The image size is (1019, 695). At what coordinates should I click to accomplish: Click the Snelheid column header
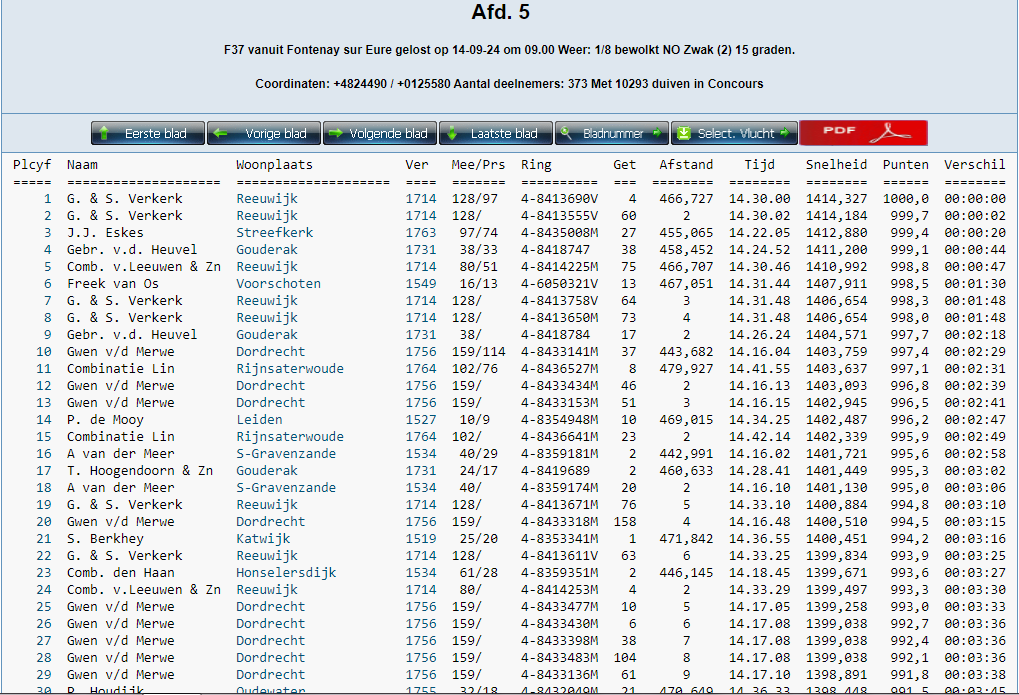836,165
